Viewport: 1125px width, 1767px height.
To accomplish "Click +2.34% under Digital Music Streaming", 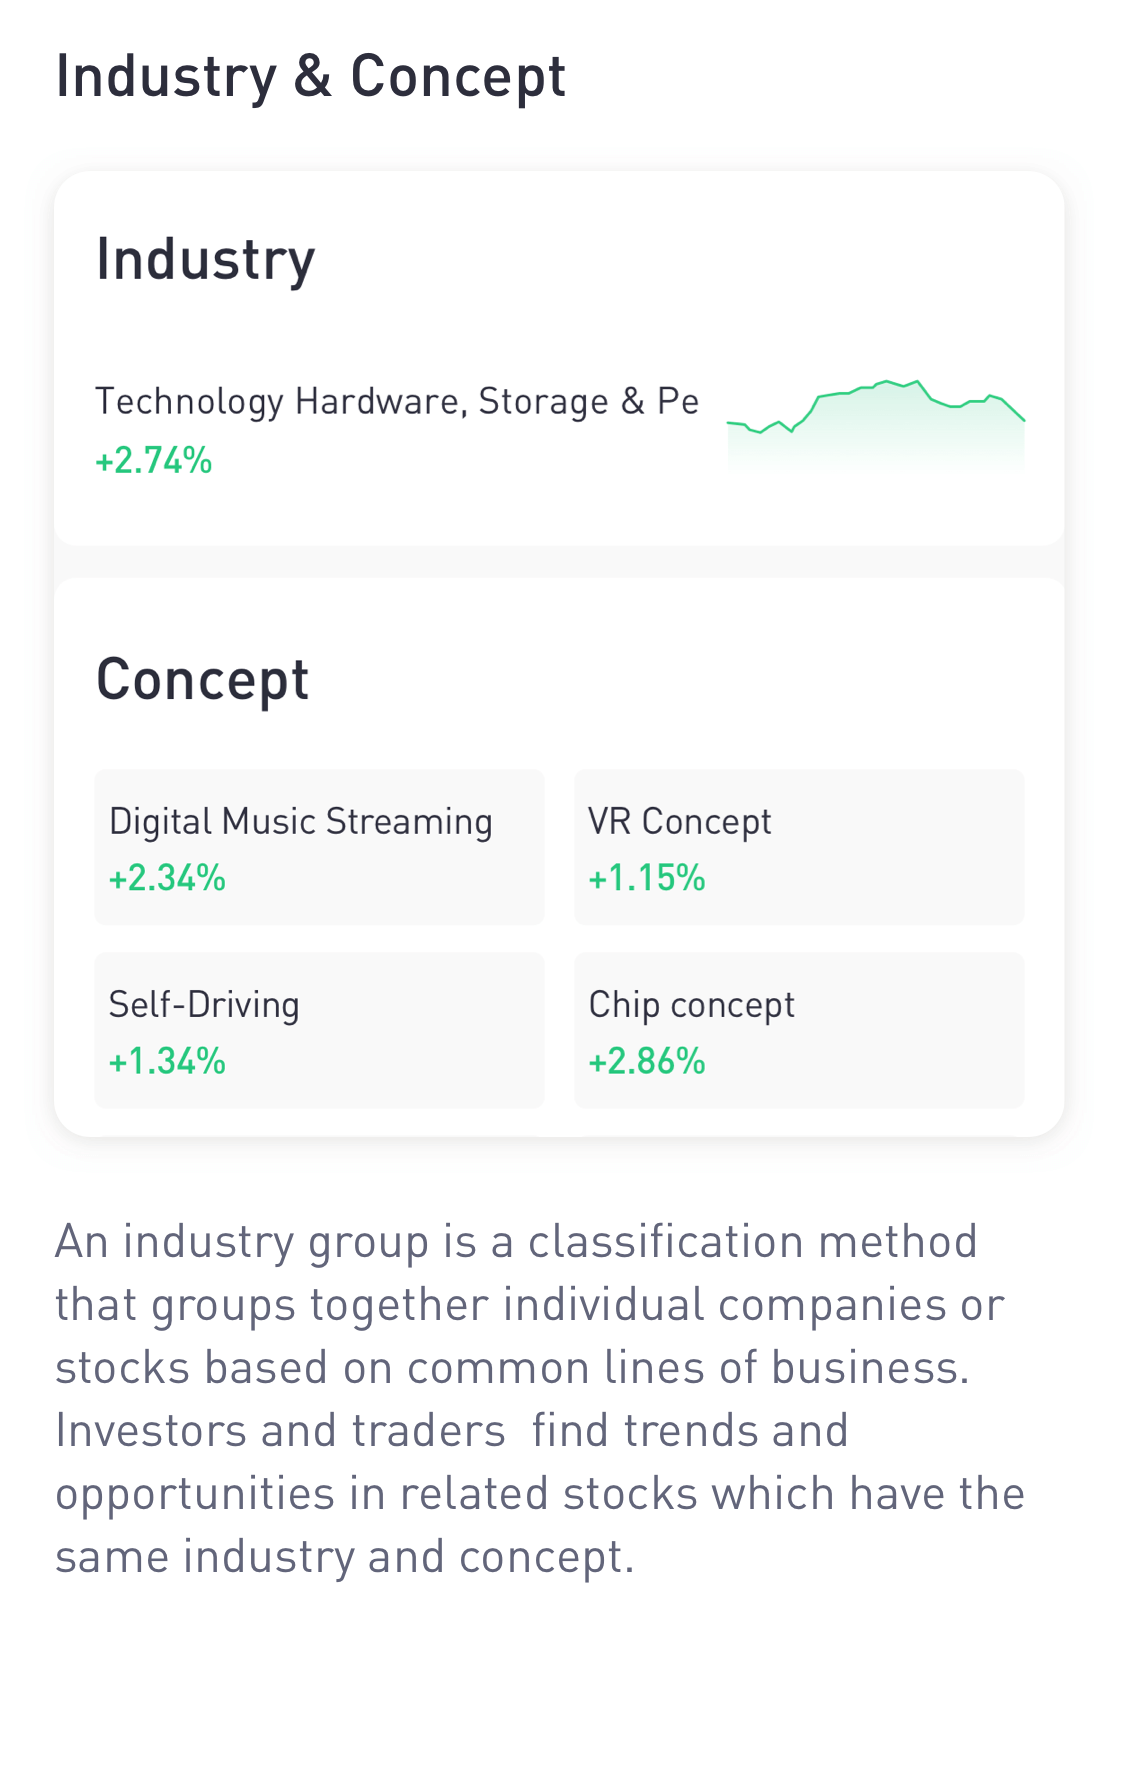I will 167,878.
